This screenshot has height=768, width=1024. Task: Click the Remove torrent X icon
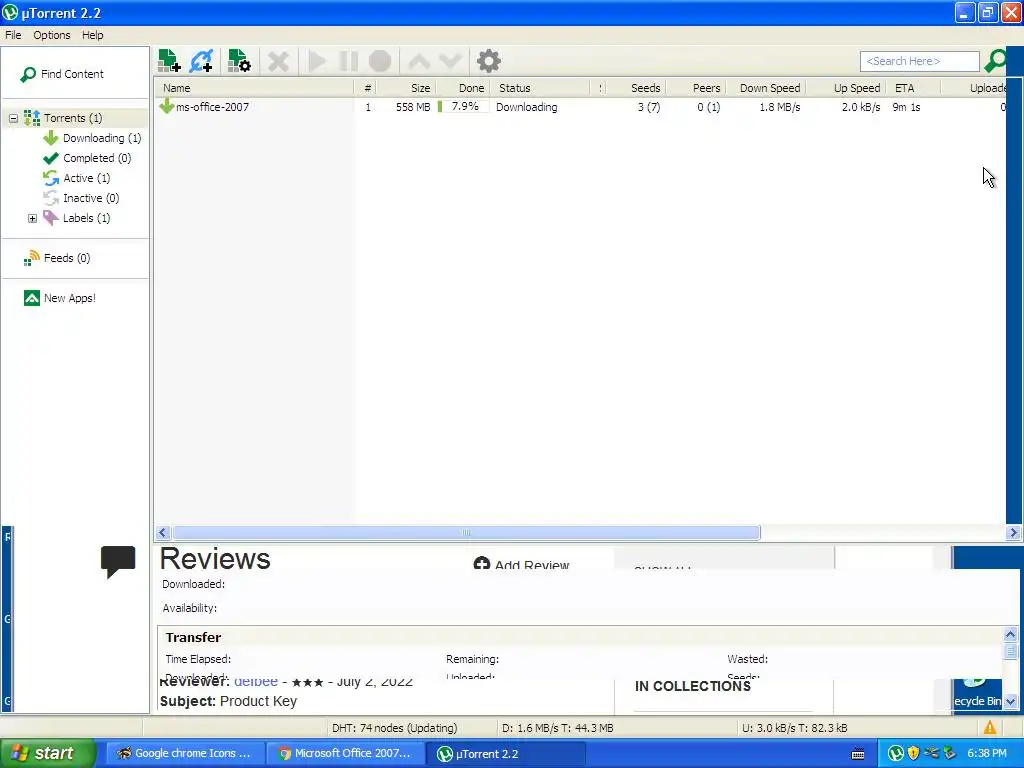click(278, 61)
